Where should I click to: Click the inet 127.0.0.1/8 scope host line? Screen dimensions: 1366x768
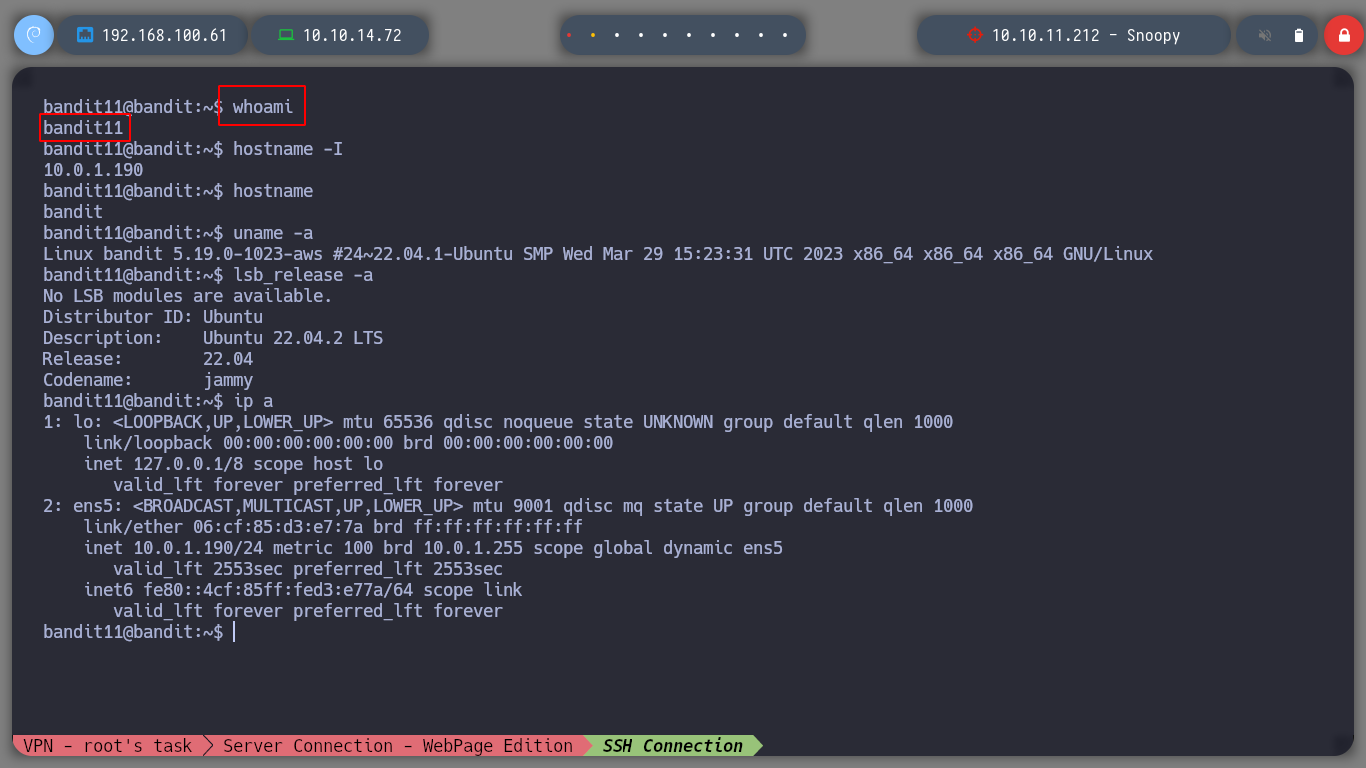233,464
